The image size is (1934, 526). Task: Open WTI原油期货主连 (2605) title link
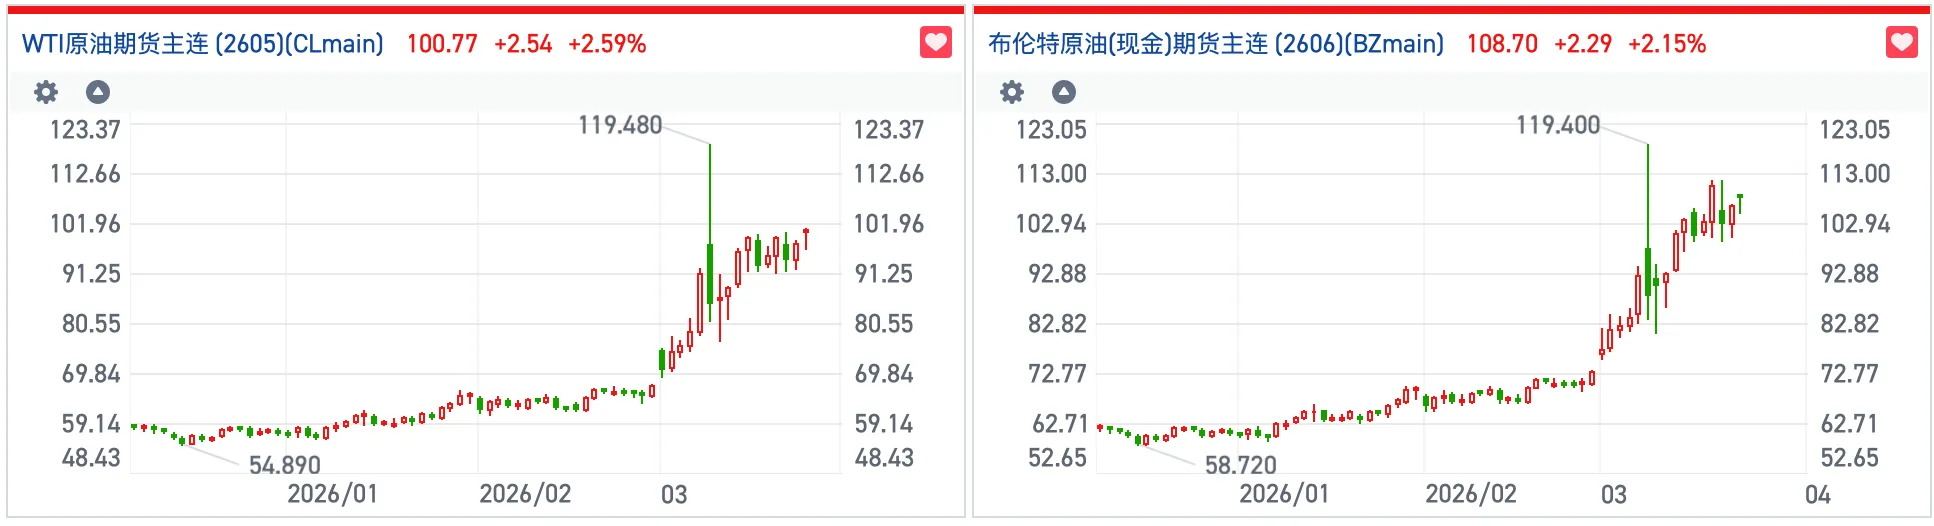point(203,44)
